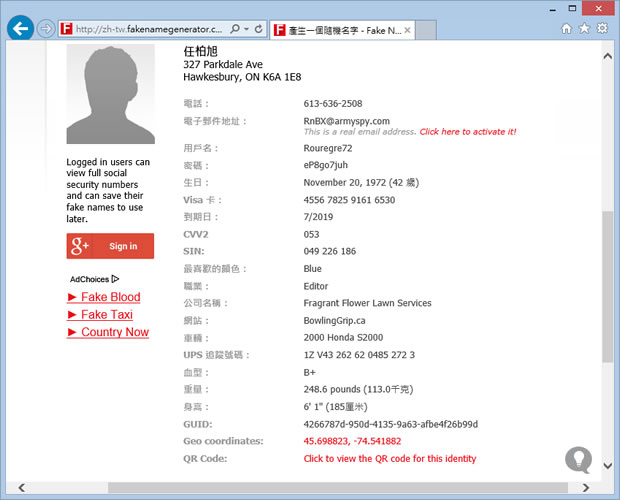Click the browser Forward arrow button
620x500 pixels.
[46, 29]
